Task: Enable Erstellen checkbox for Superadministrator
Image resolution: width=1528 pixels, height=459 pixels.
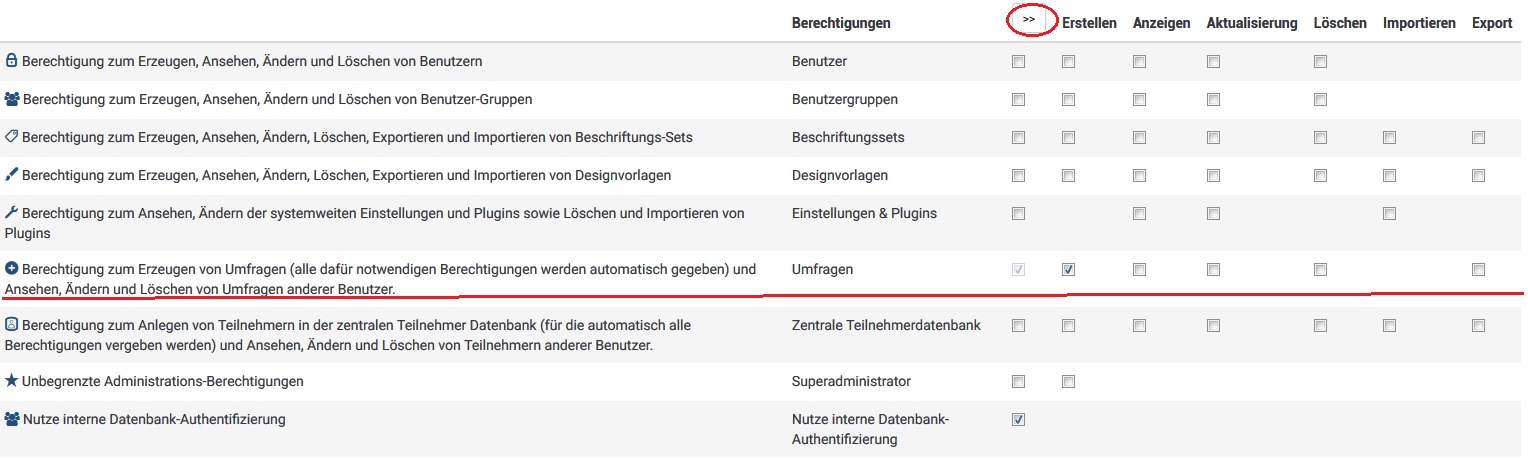Action: tap(1068, 381)
